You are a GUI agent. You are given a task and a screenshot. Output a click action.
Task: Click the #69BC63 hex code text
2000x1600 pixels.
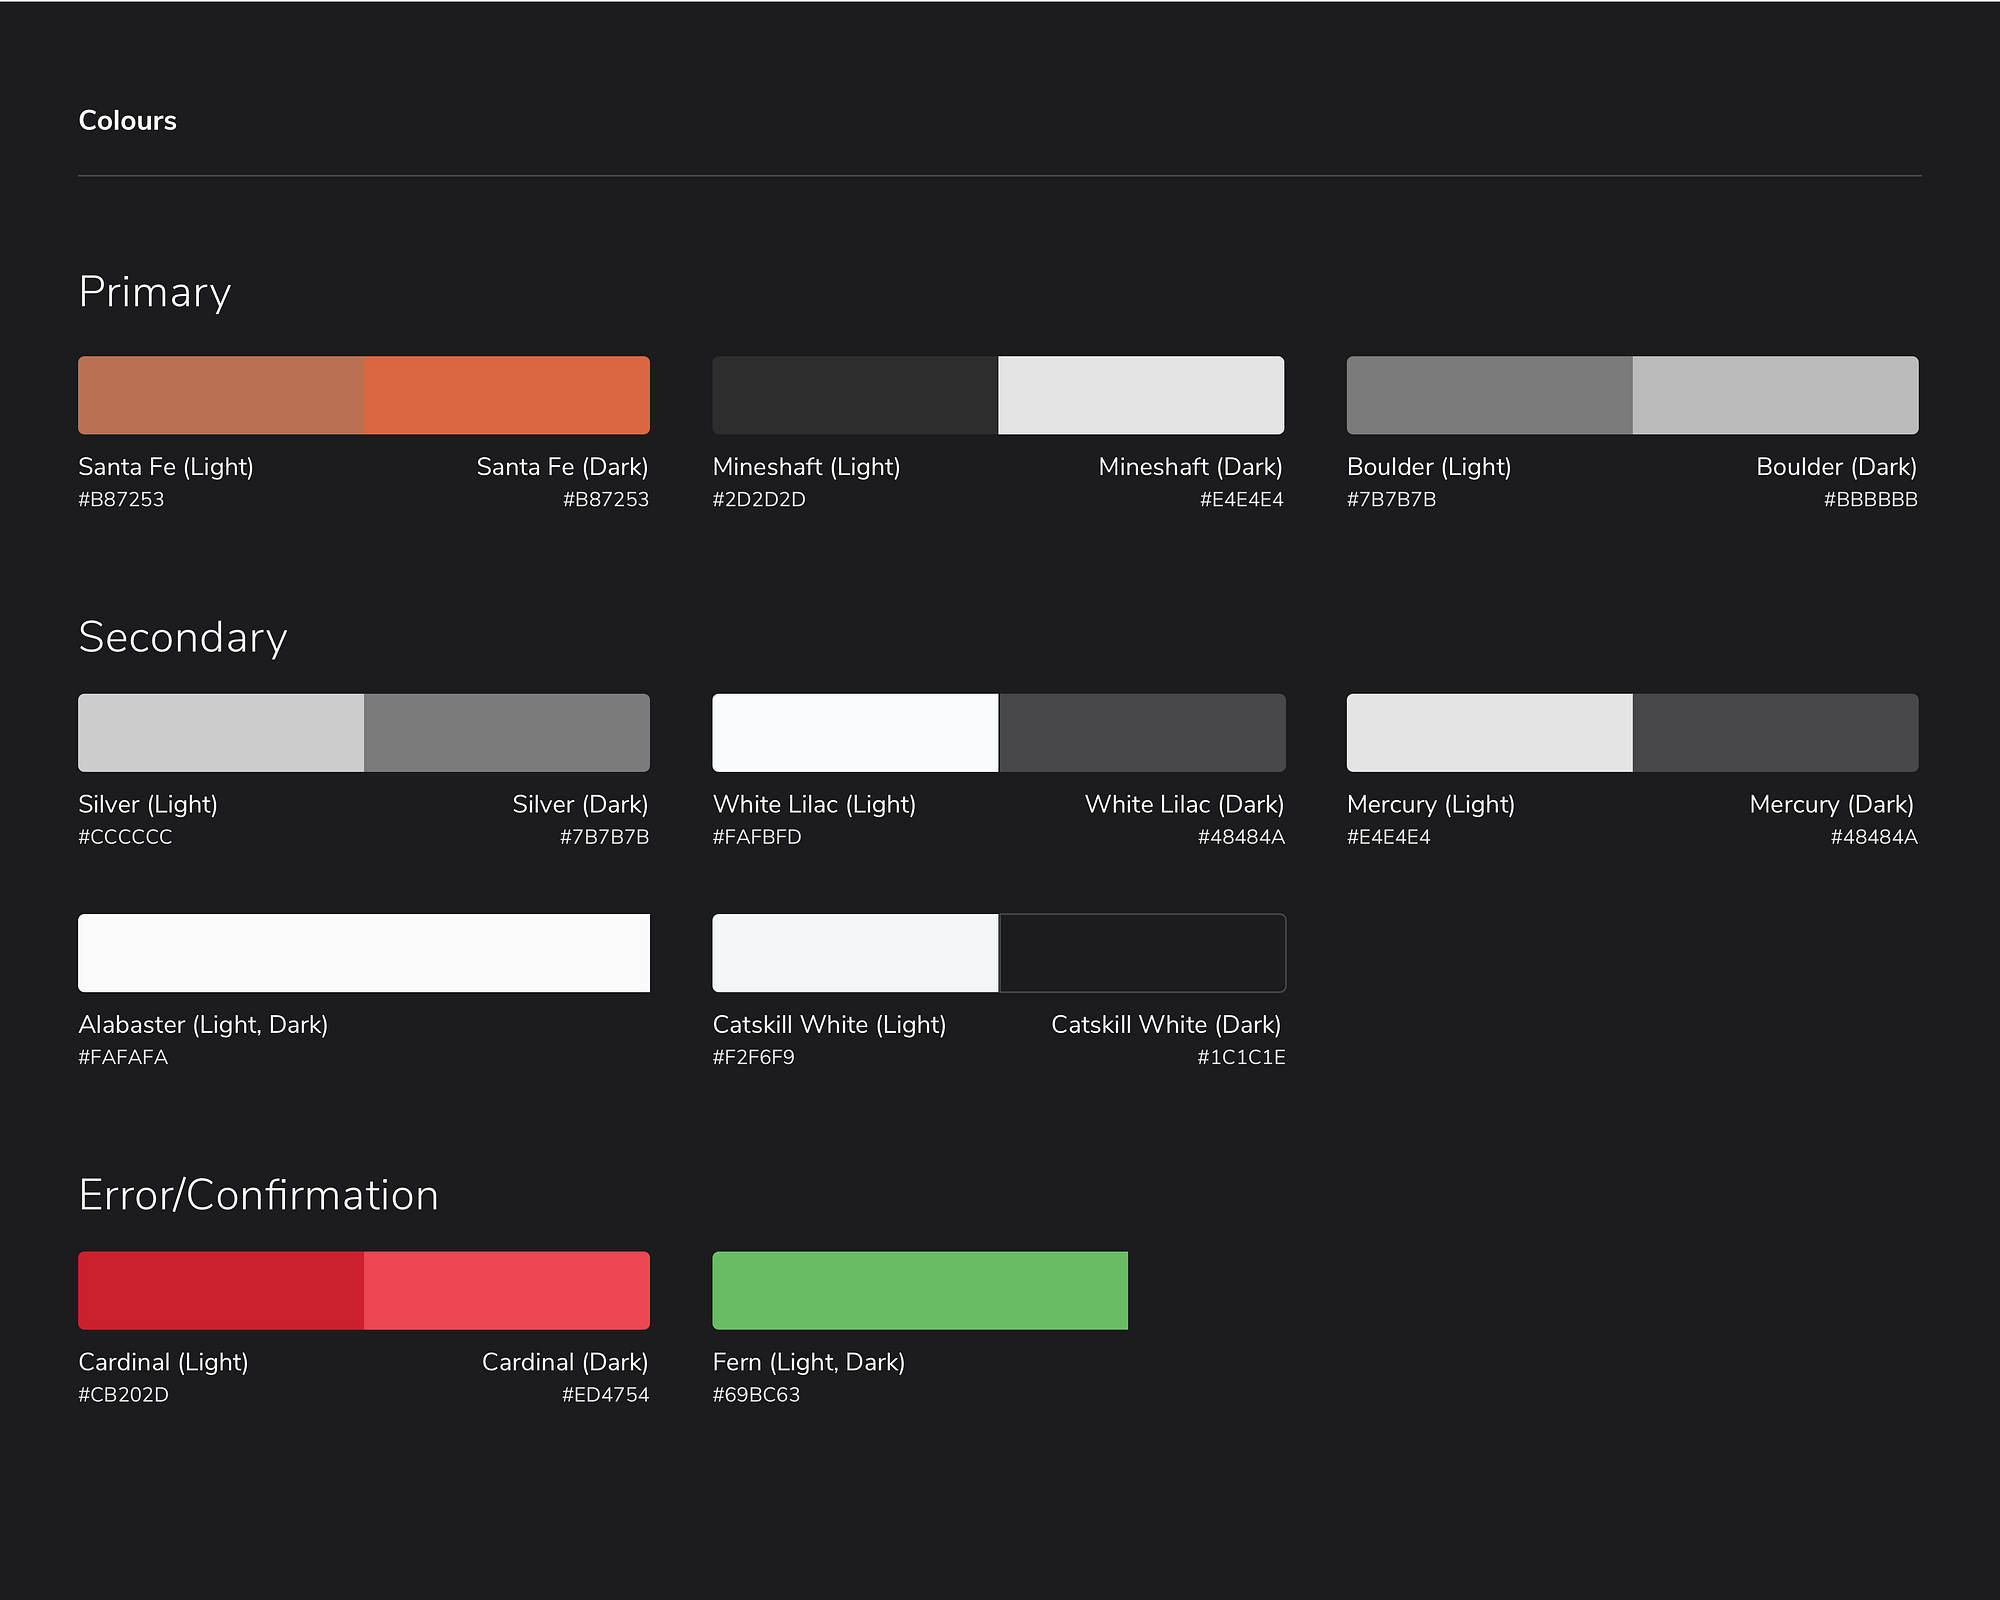pos(756,1395)
